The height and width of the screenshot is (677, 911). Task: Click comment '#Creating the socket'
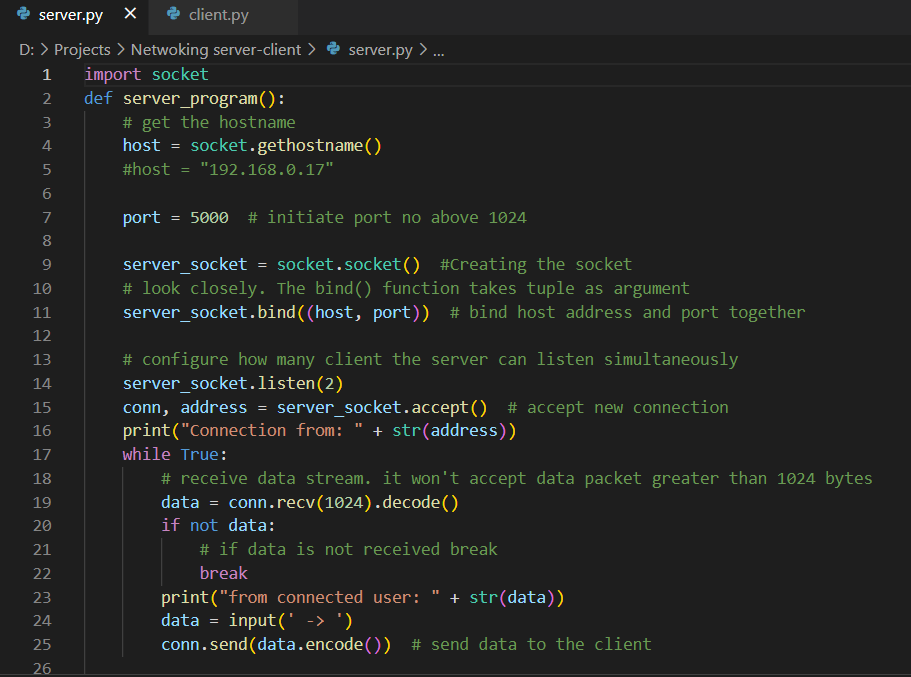coord(536,265)
